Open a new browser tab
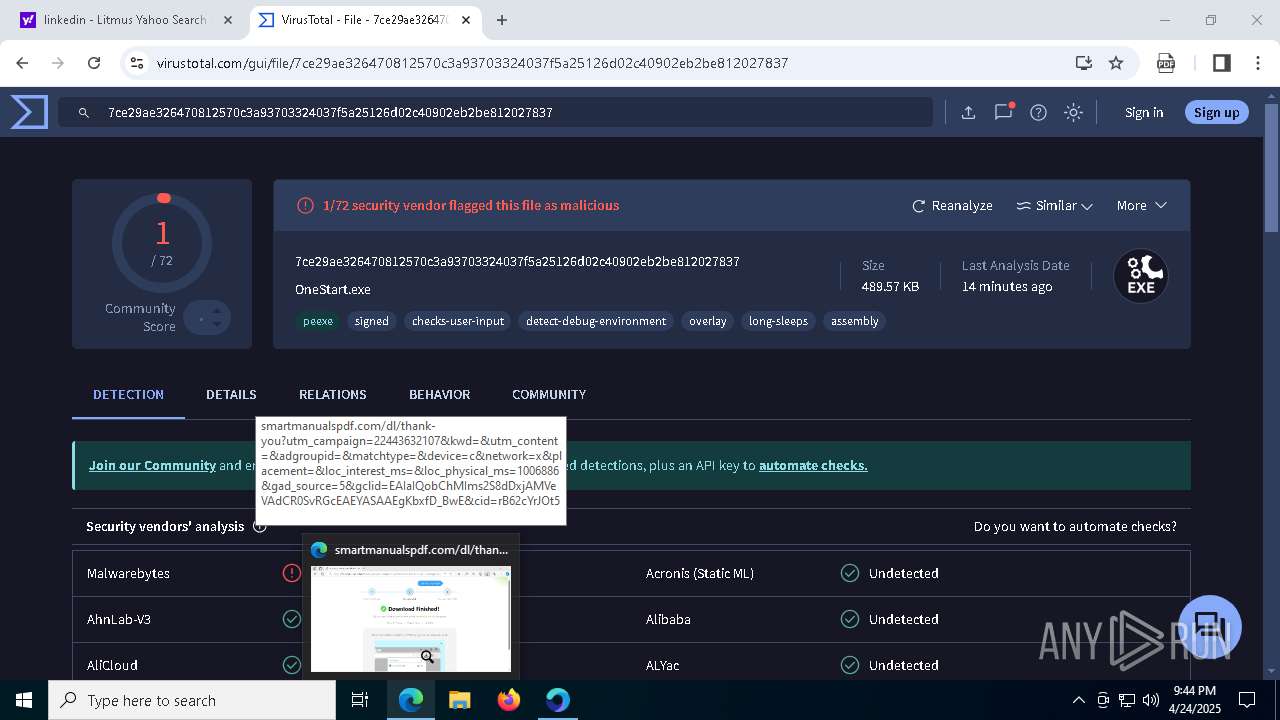Image resolution: width=1280 pixels, height=720 pixels. (502, 20)
